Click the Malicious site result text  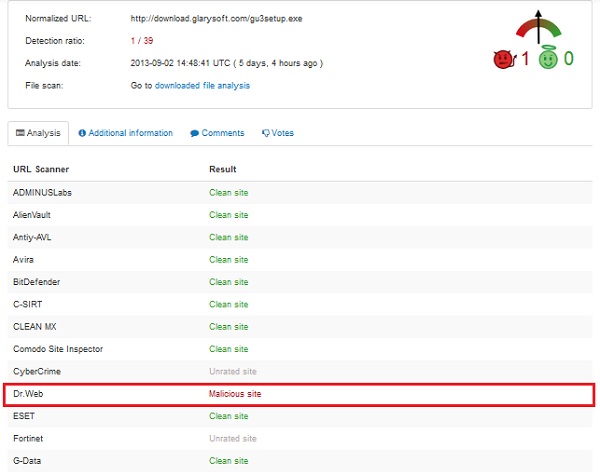(235, 394)
